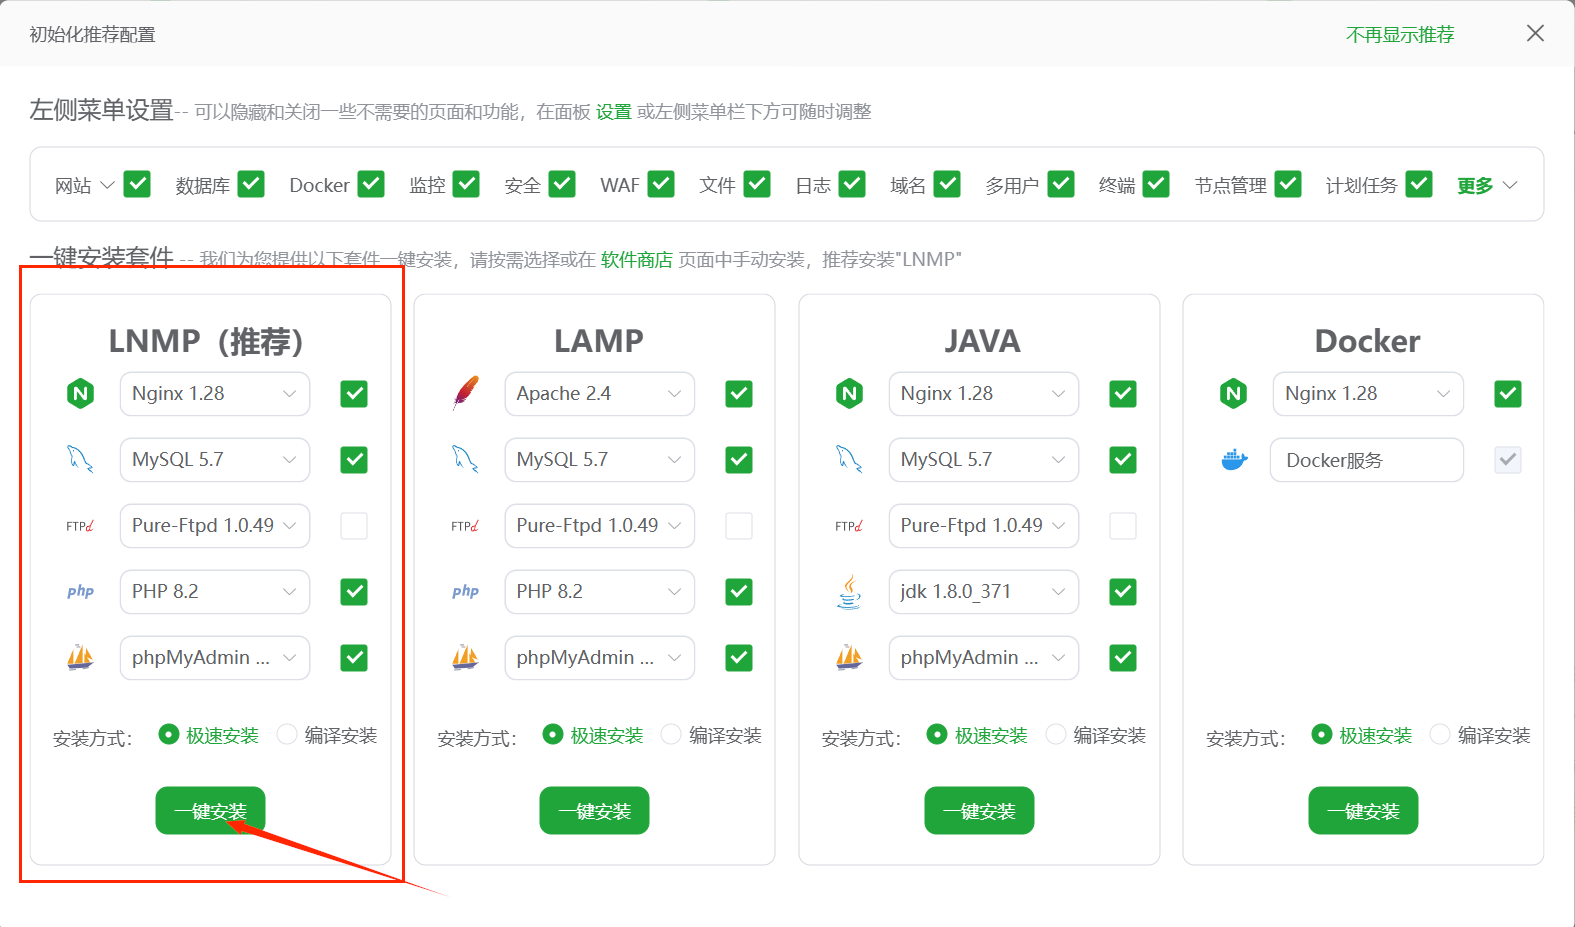This screenshot has width=1575, height=927.
Task: Click 一键安装 button under LNMP
Action: [210, 811]
